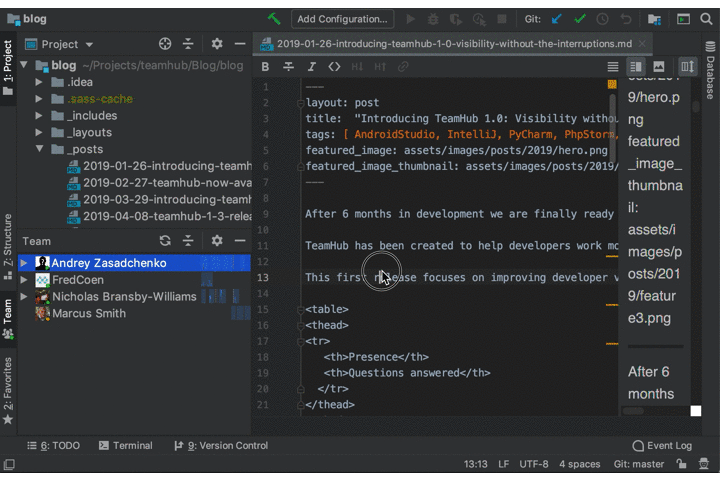
Task: Open the 2019-01-26-introducing-teamhub file in tree
Action: (x=159, y=166)
